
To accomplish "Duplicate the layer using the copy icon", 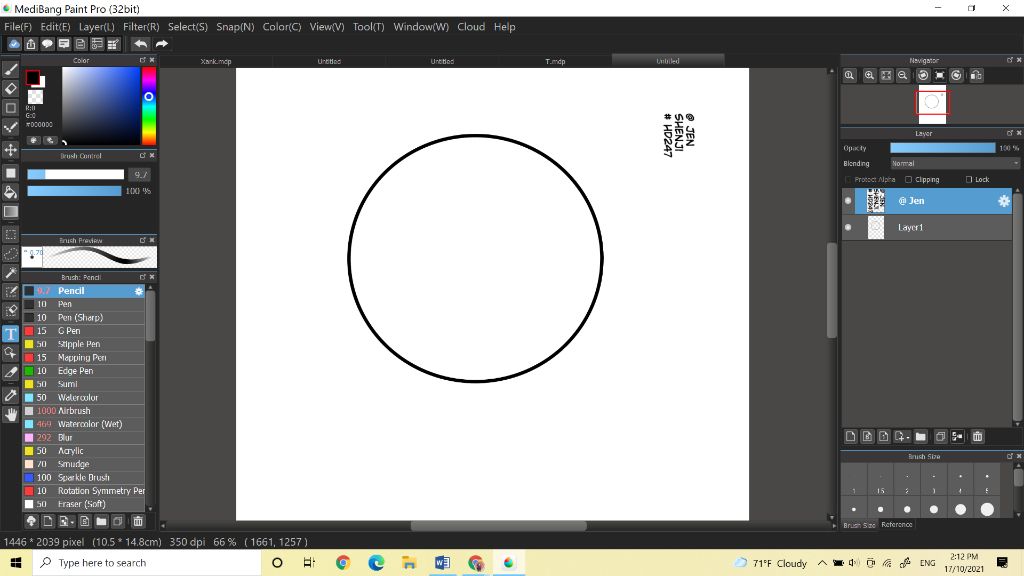I will coord(940,436).
